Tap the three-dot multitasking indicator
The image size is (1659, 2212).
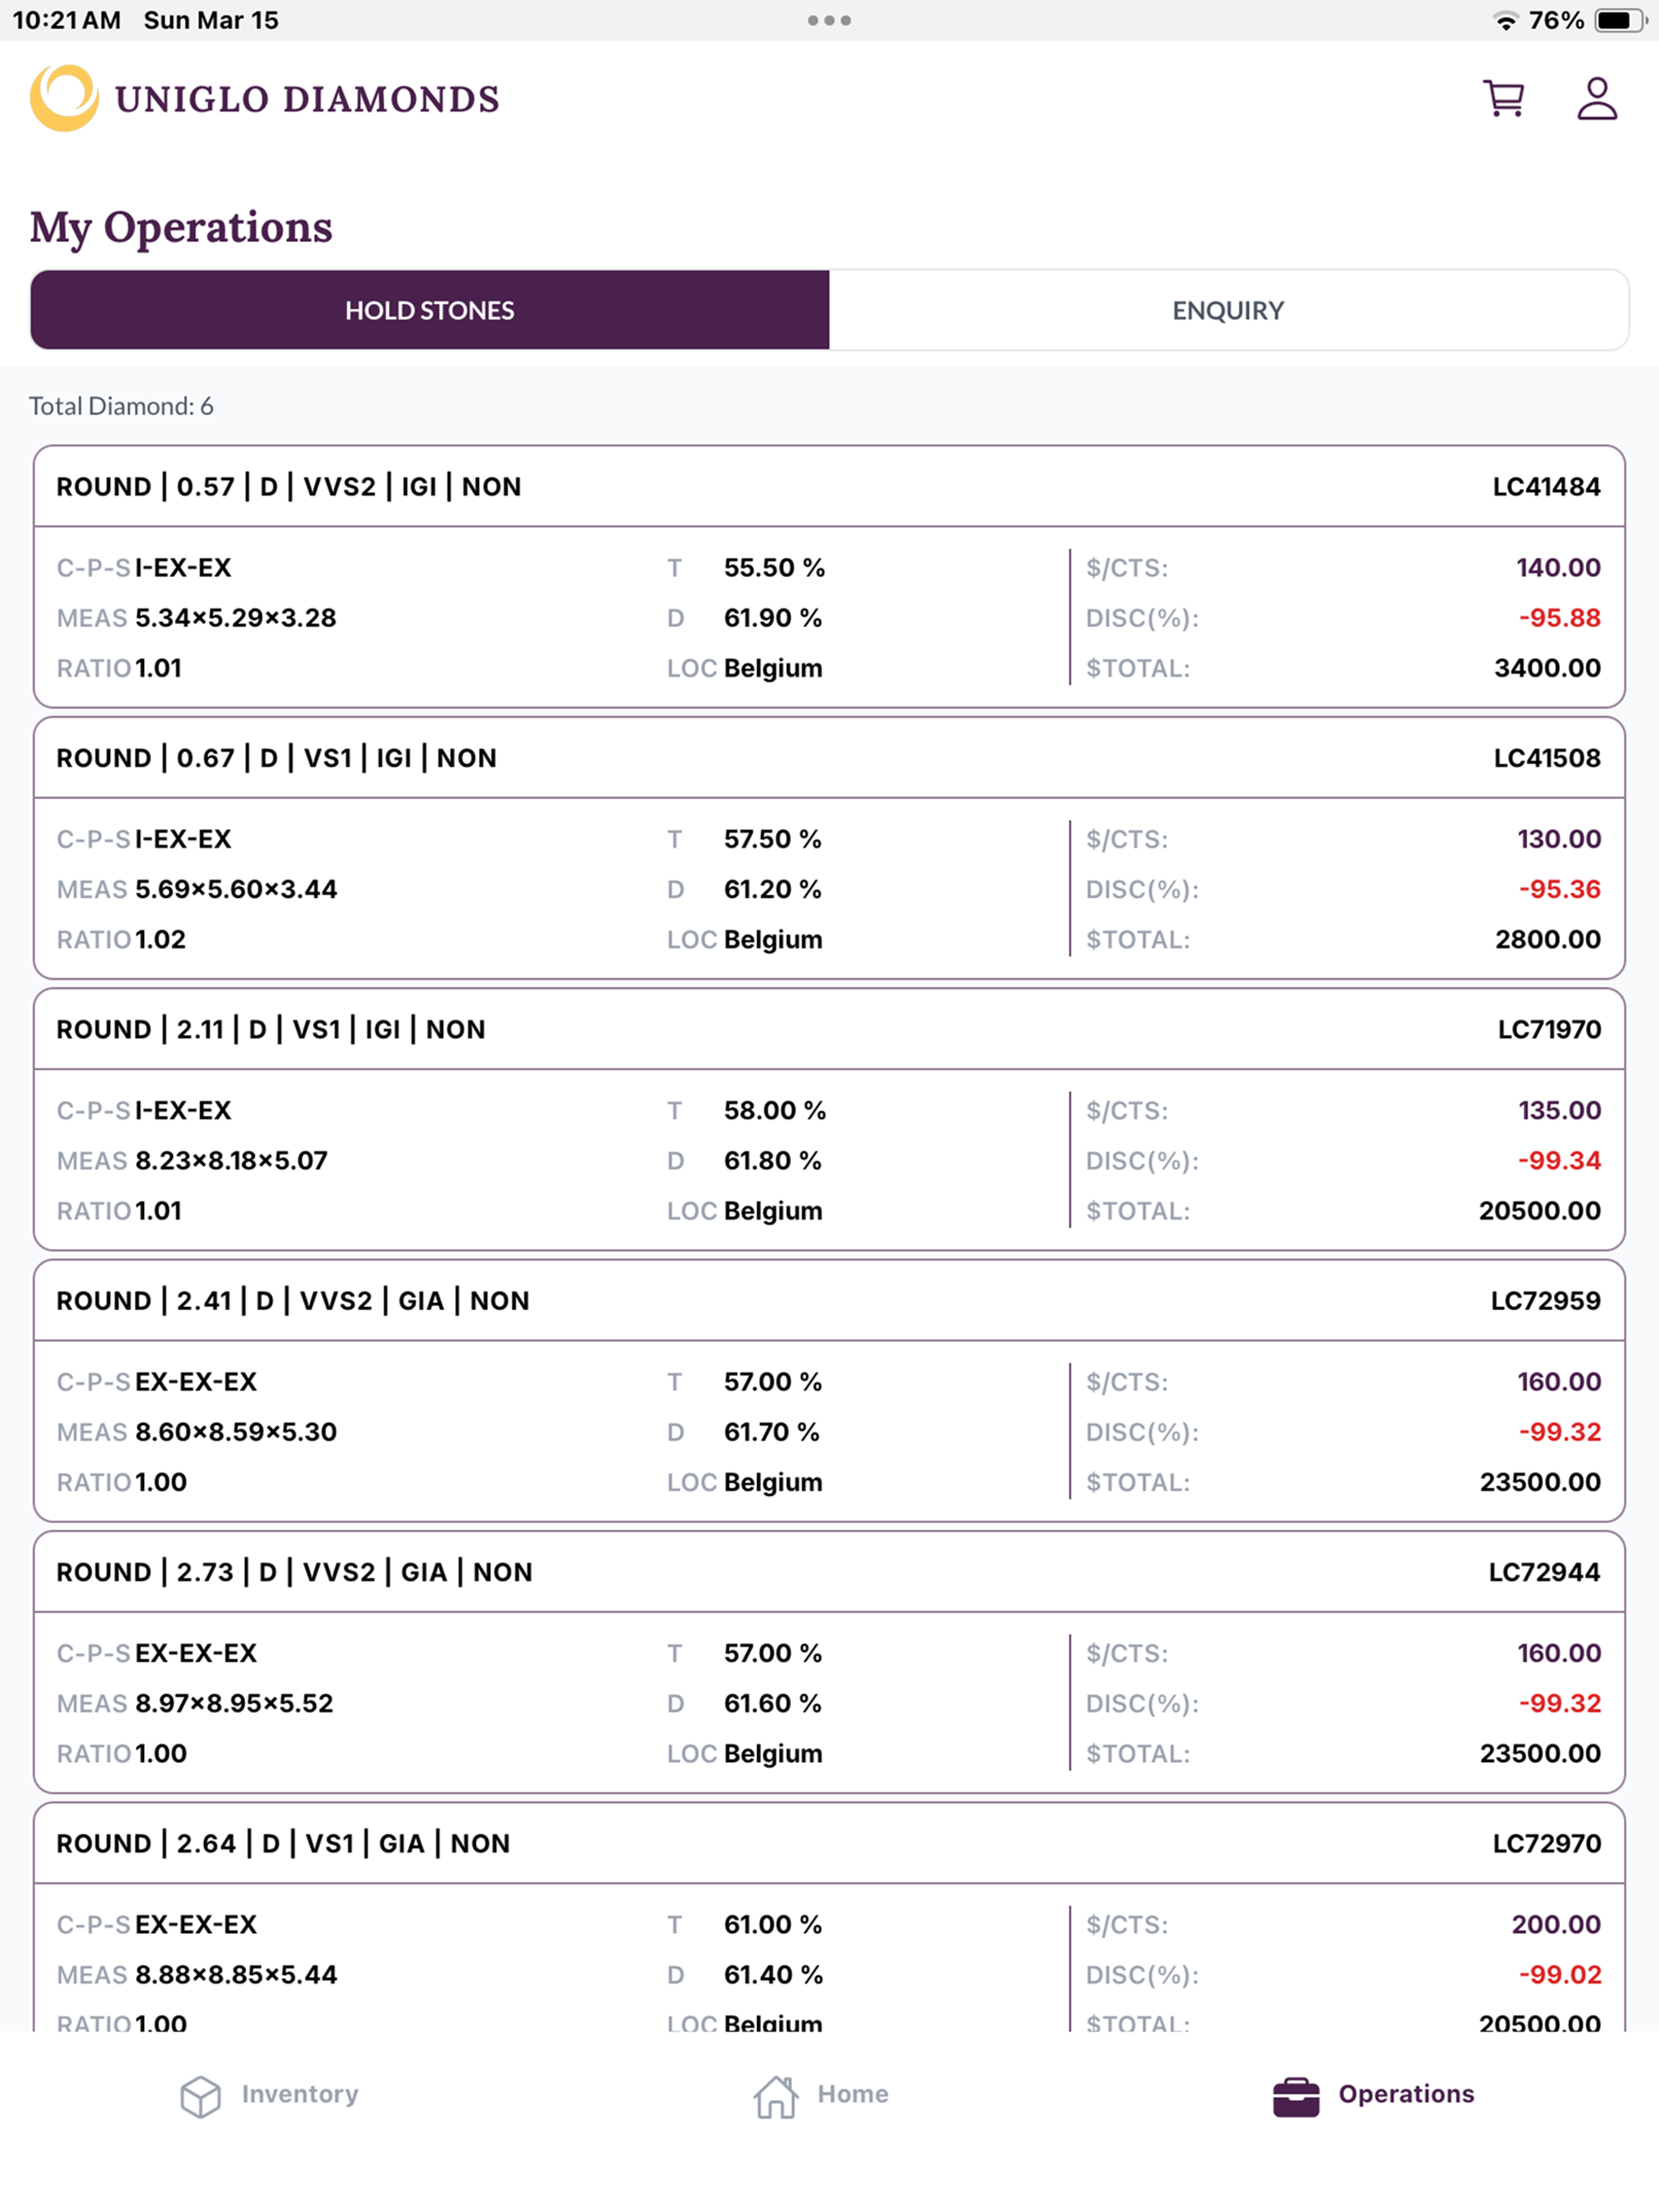(x=829, y=20)
